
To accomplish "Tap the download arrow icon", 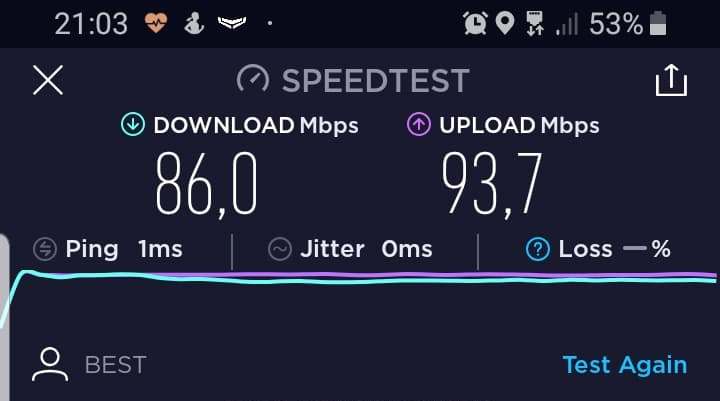I will 133,124.
